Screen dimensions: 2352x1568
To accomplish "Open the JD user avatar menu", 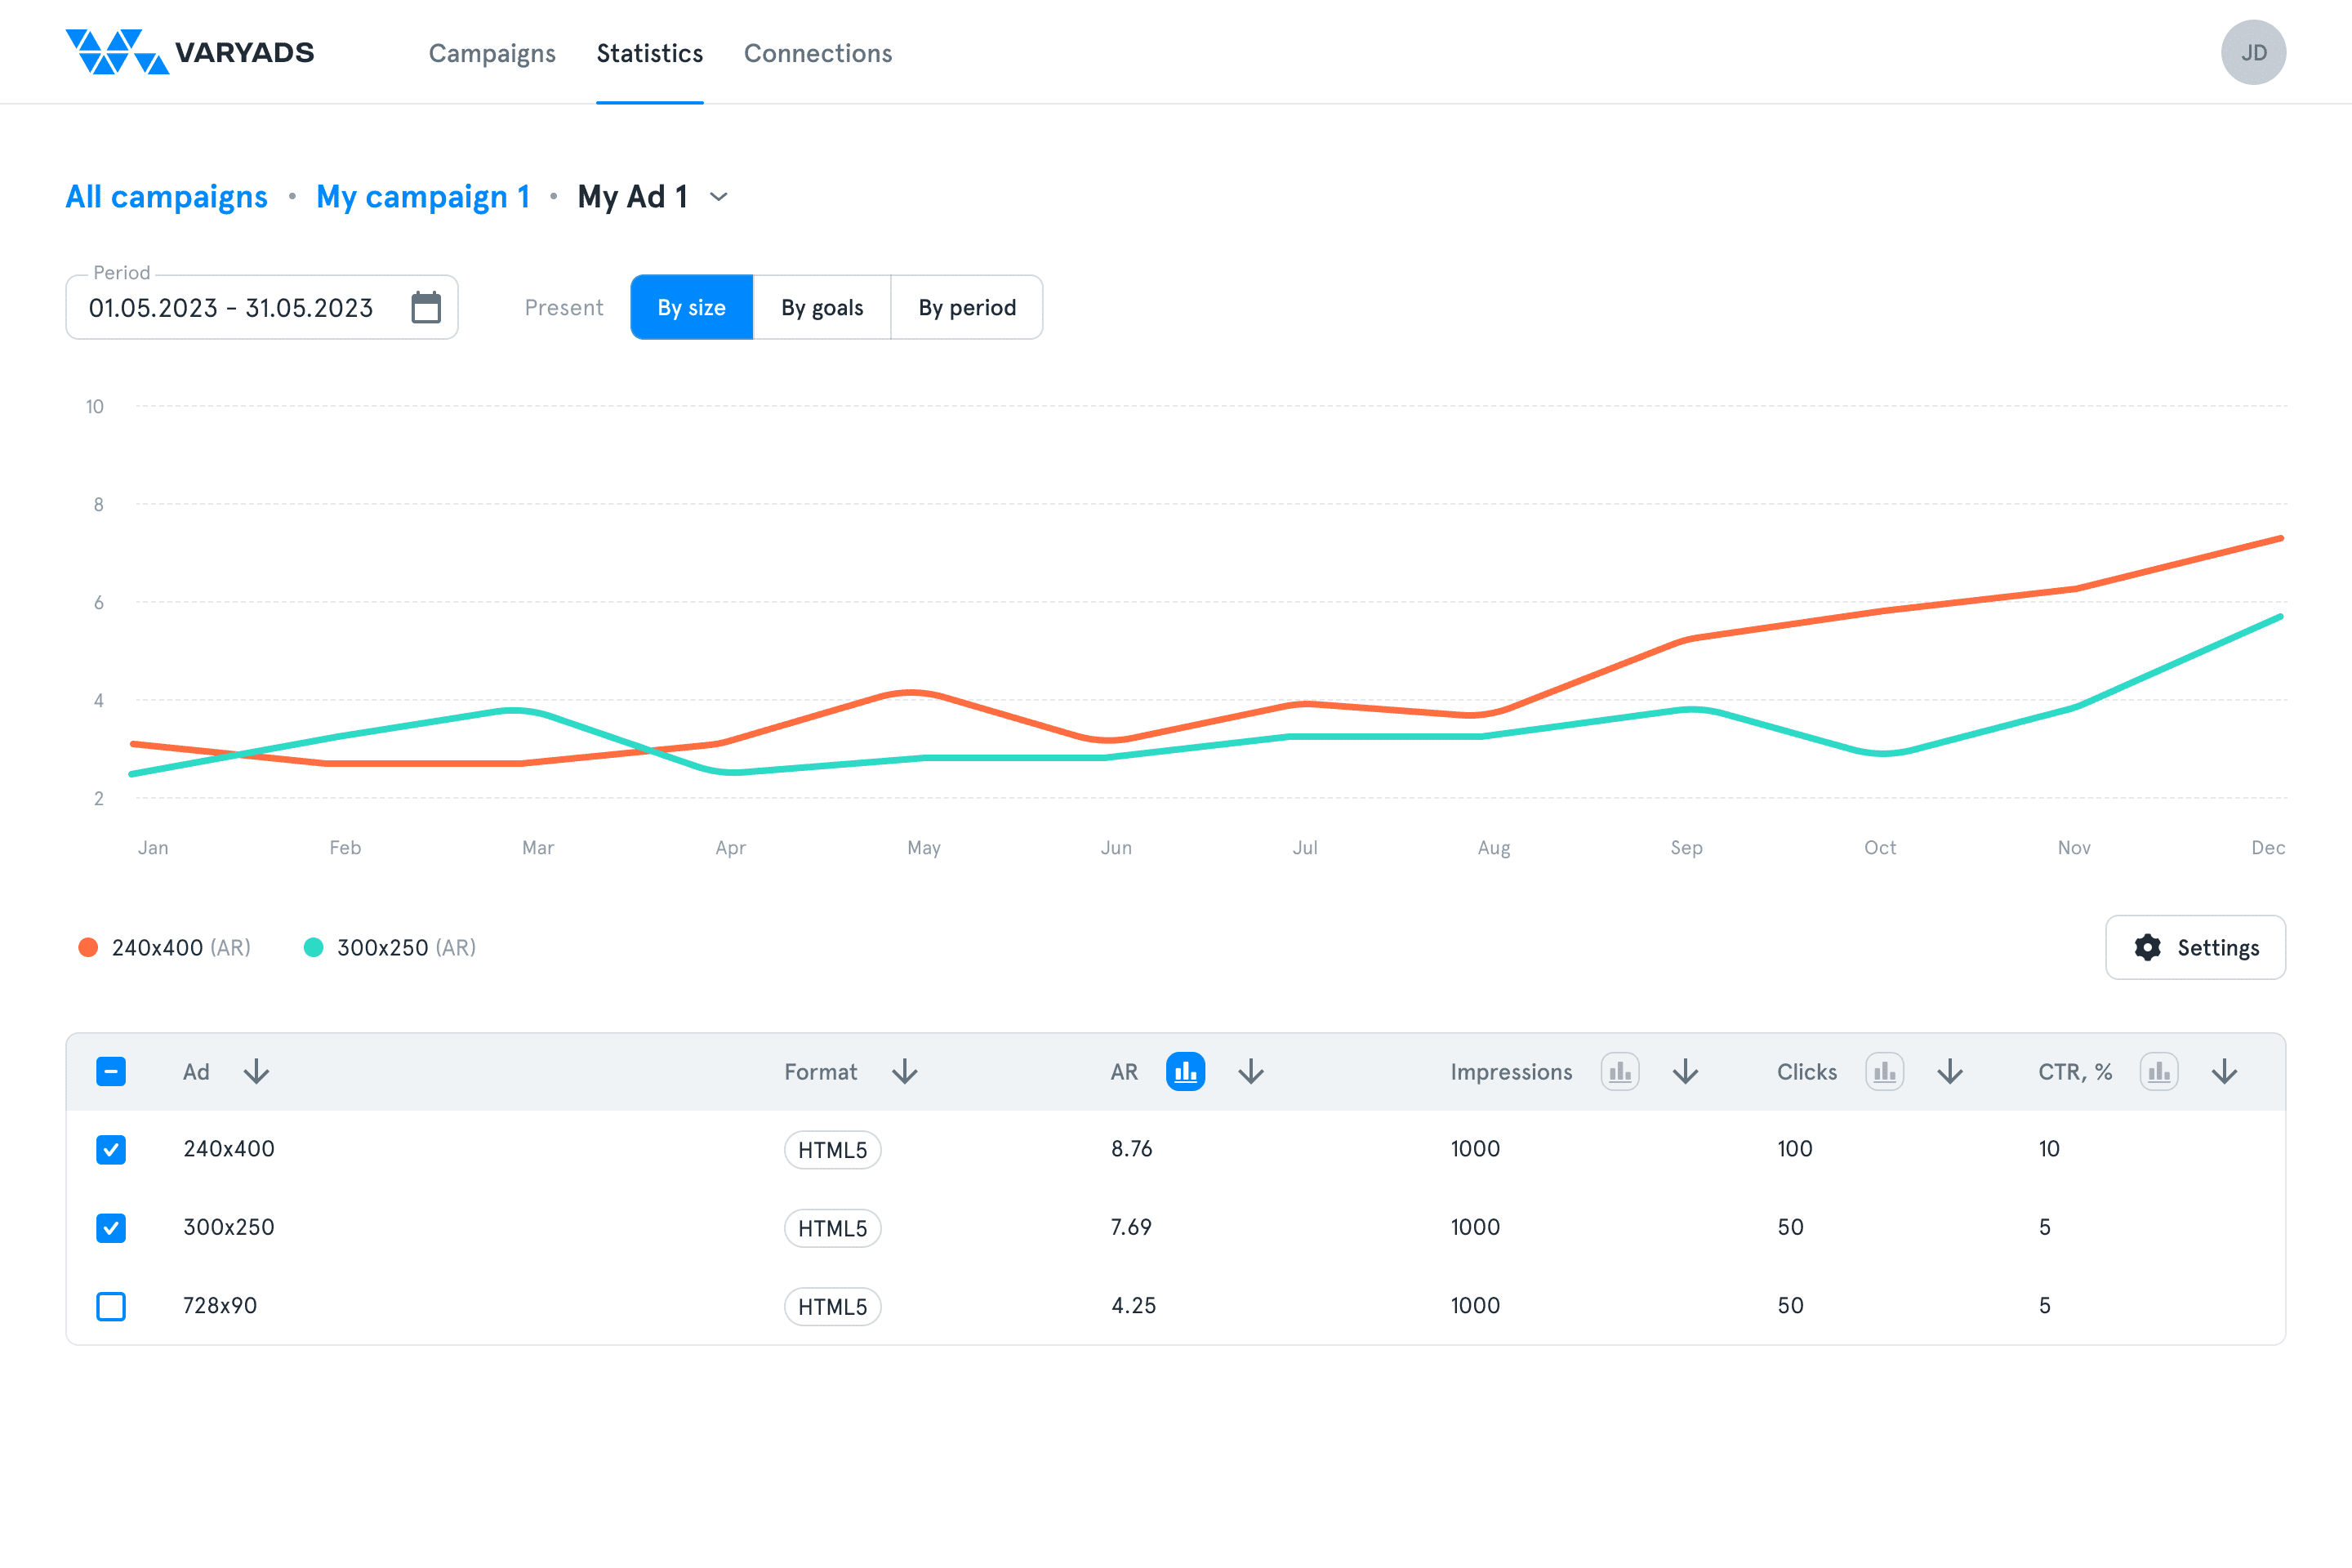I will point(2252,52).
